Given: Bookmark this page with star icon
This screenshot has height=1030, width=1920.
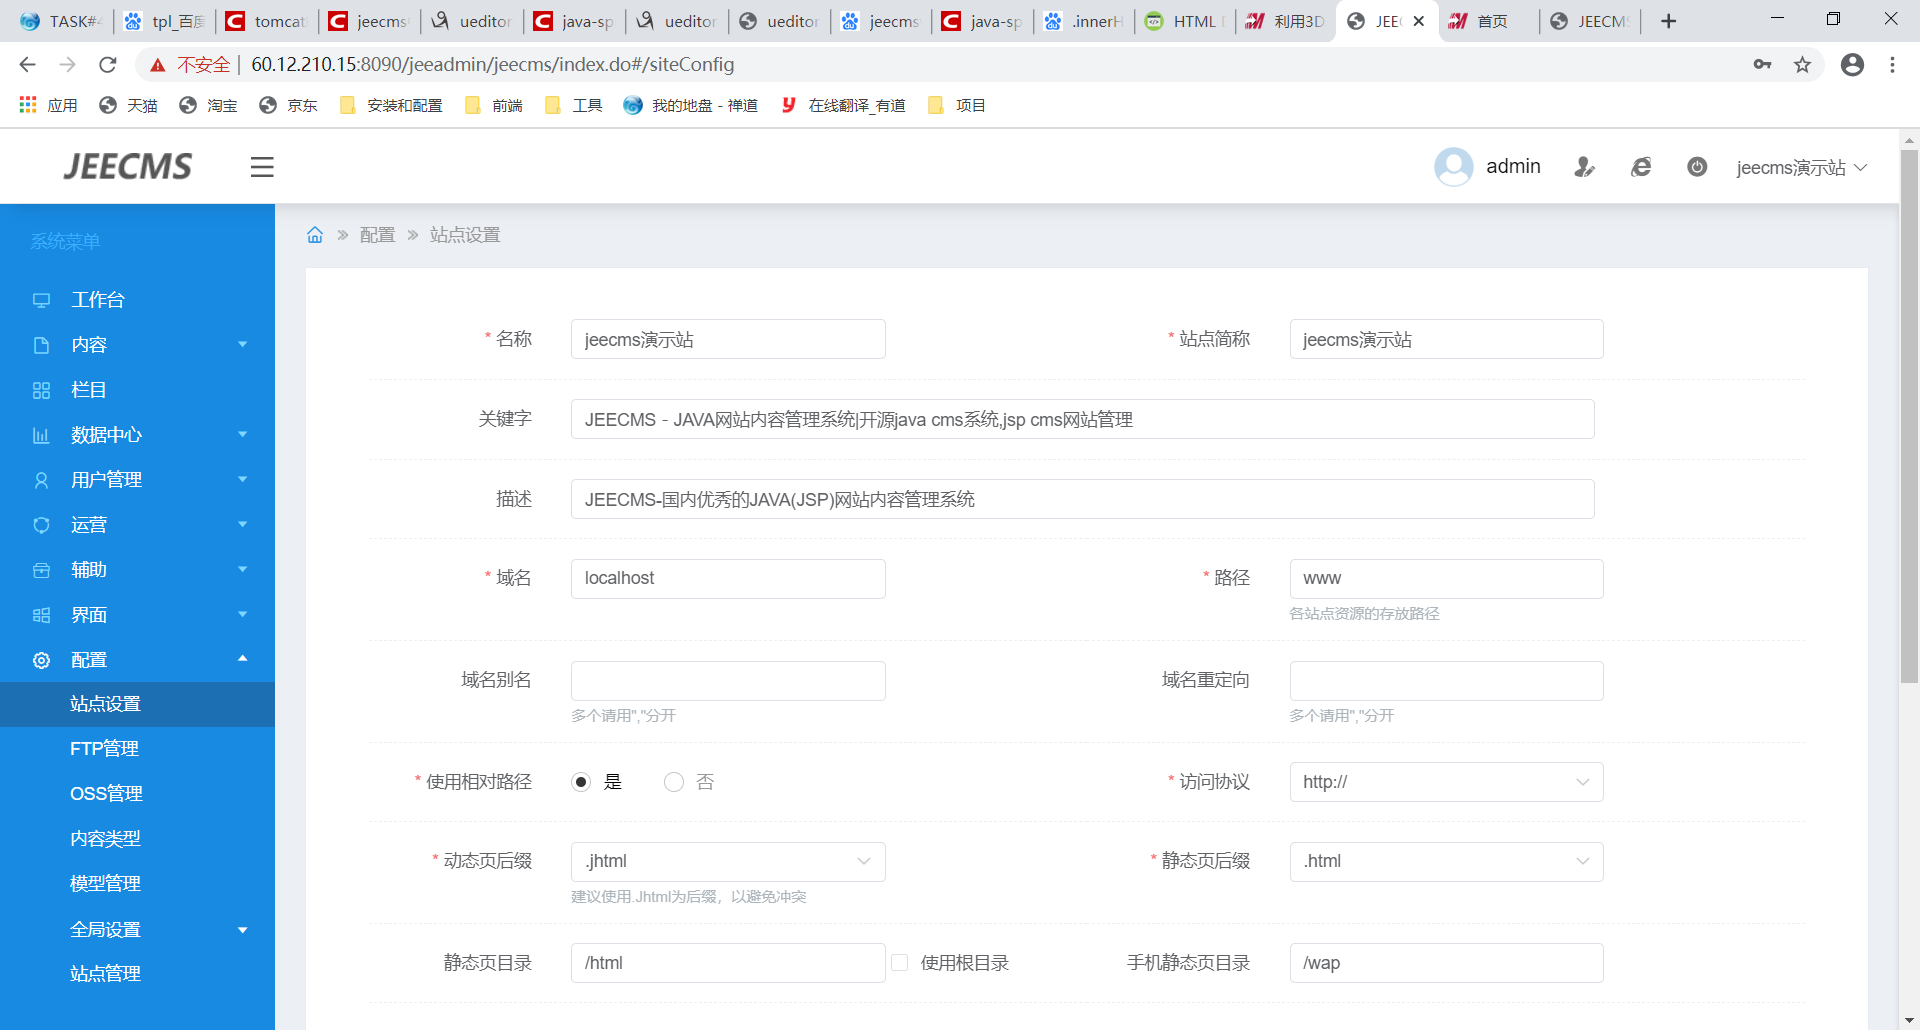Looking at the screenshot, I should [x=1802, y=65].
